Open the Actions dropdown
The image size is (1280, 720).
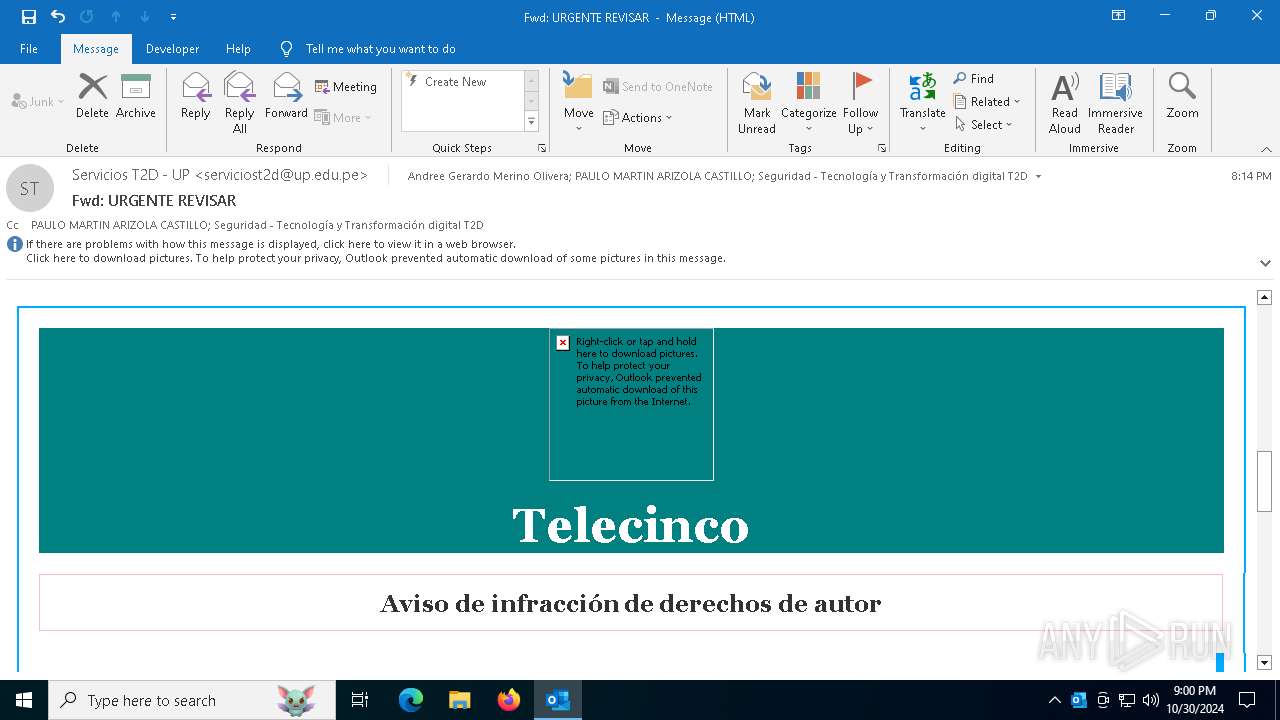(x=637, y=117)
